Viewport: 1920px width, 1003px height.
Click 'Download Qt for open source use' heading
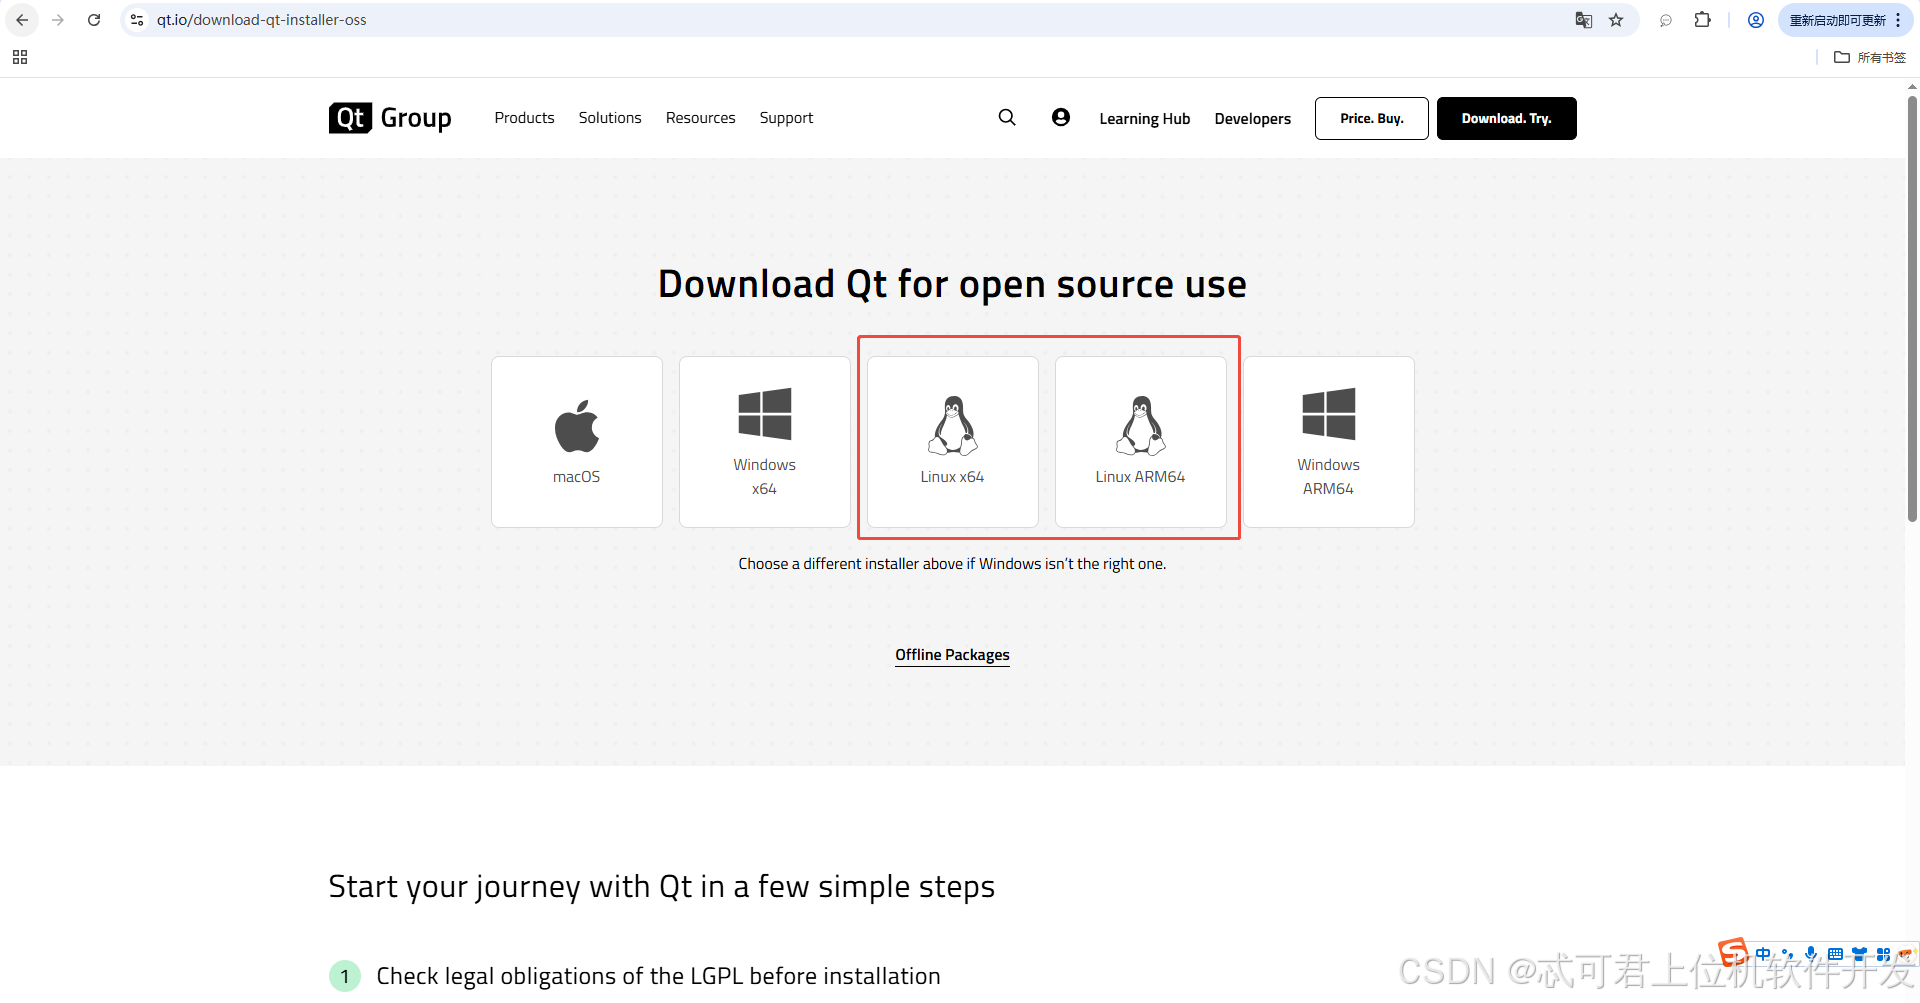pyautogui.click(x=952, y=285)
